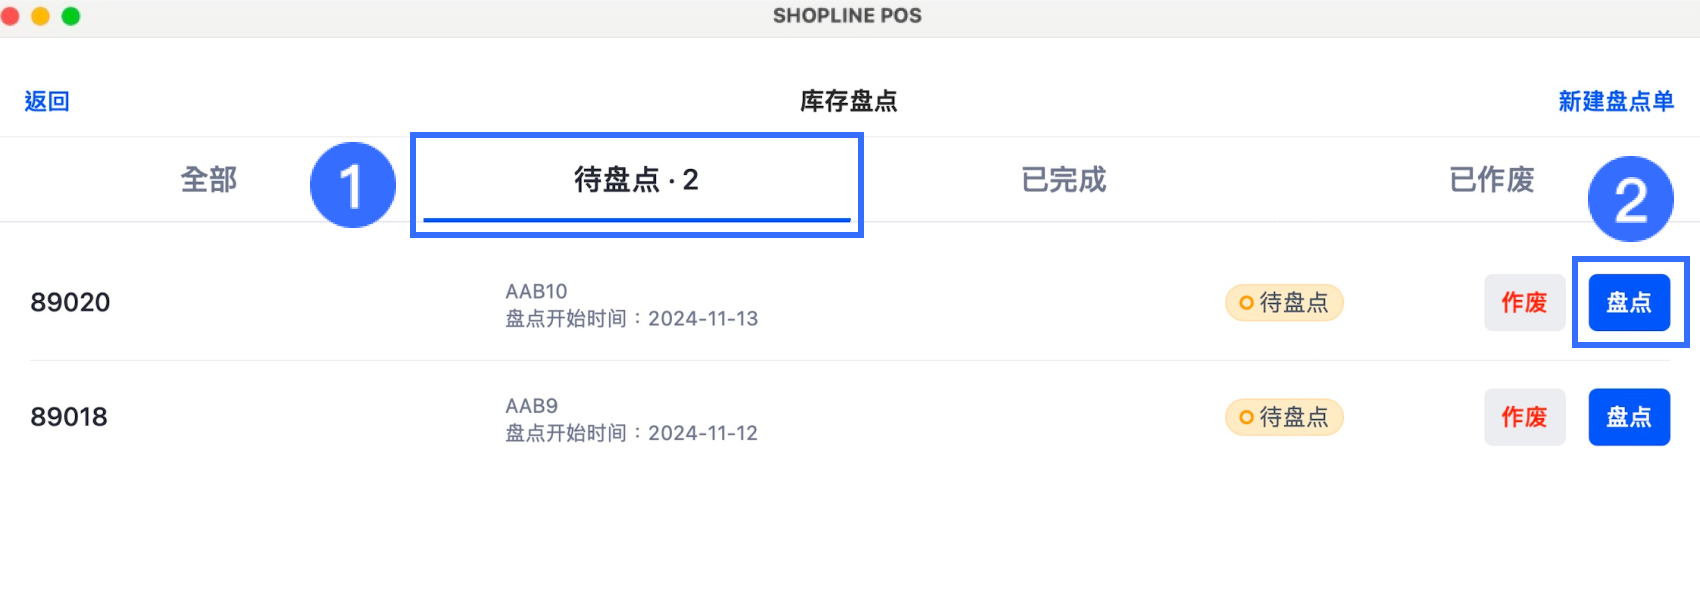Void stocktake 89020 with 作废 button
Screen dimensions: 1700x607
[1525, 302]
